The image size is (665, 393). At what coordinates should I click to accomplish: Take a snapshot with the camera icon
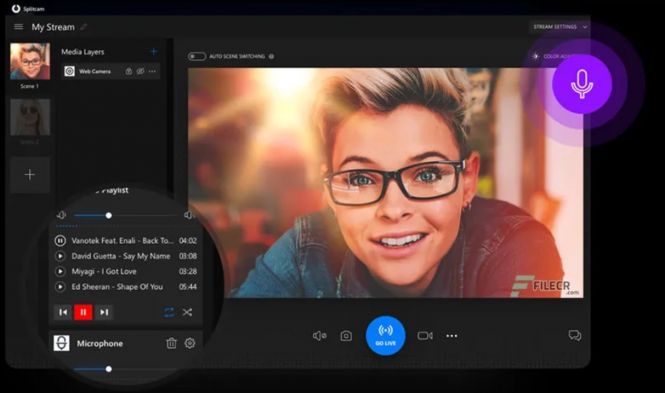(x=346, y=336)
